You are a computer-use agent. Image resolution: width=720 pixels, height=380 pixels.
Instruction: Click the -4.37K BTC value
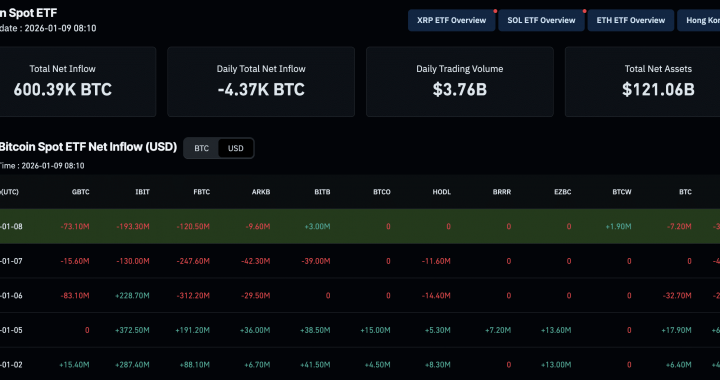coord(261,89)
